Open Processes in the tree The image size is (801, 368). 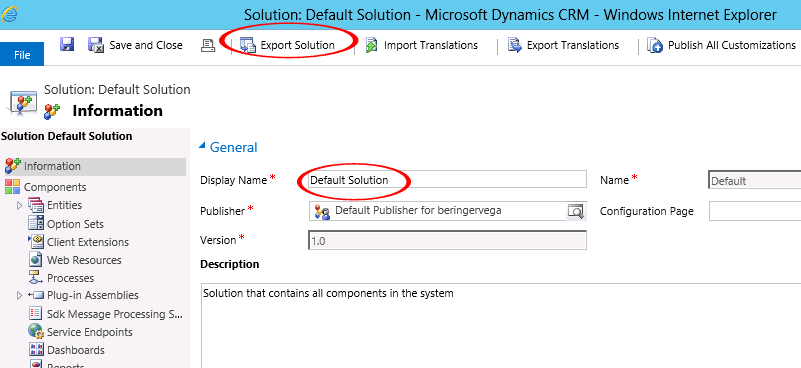coord(70,278)
